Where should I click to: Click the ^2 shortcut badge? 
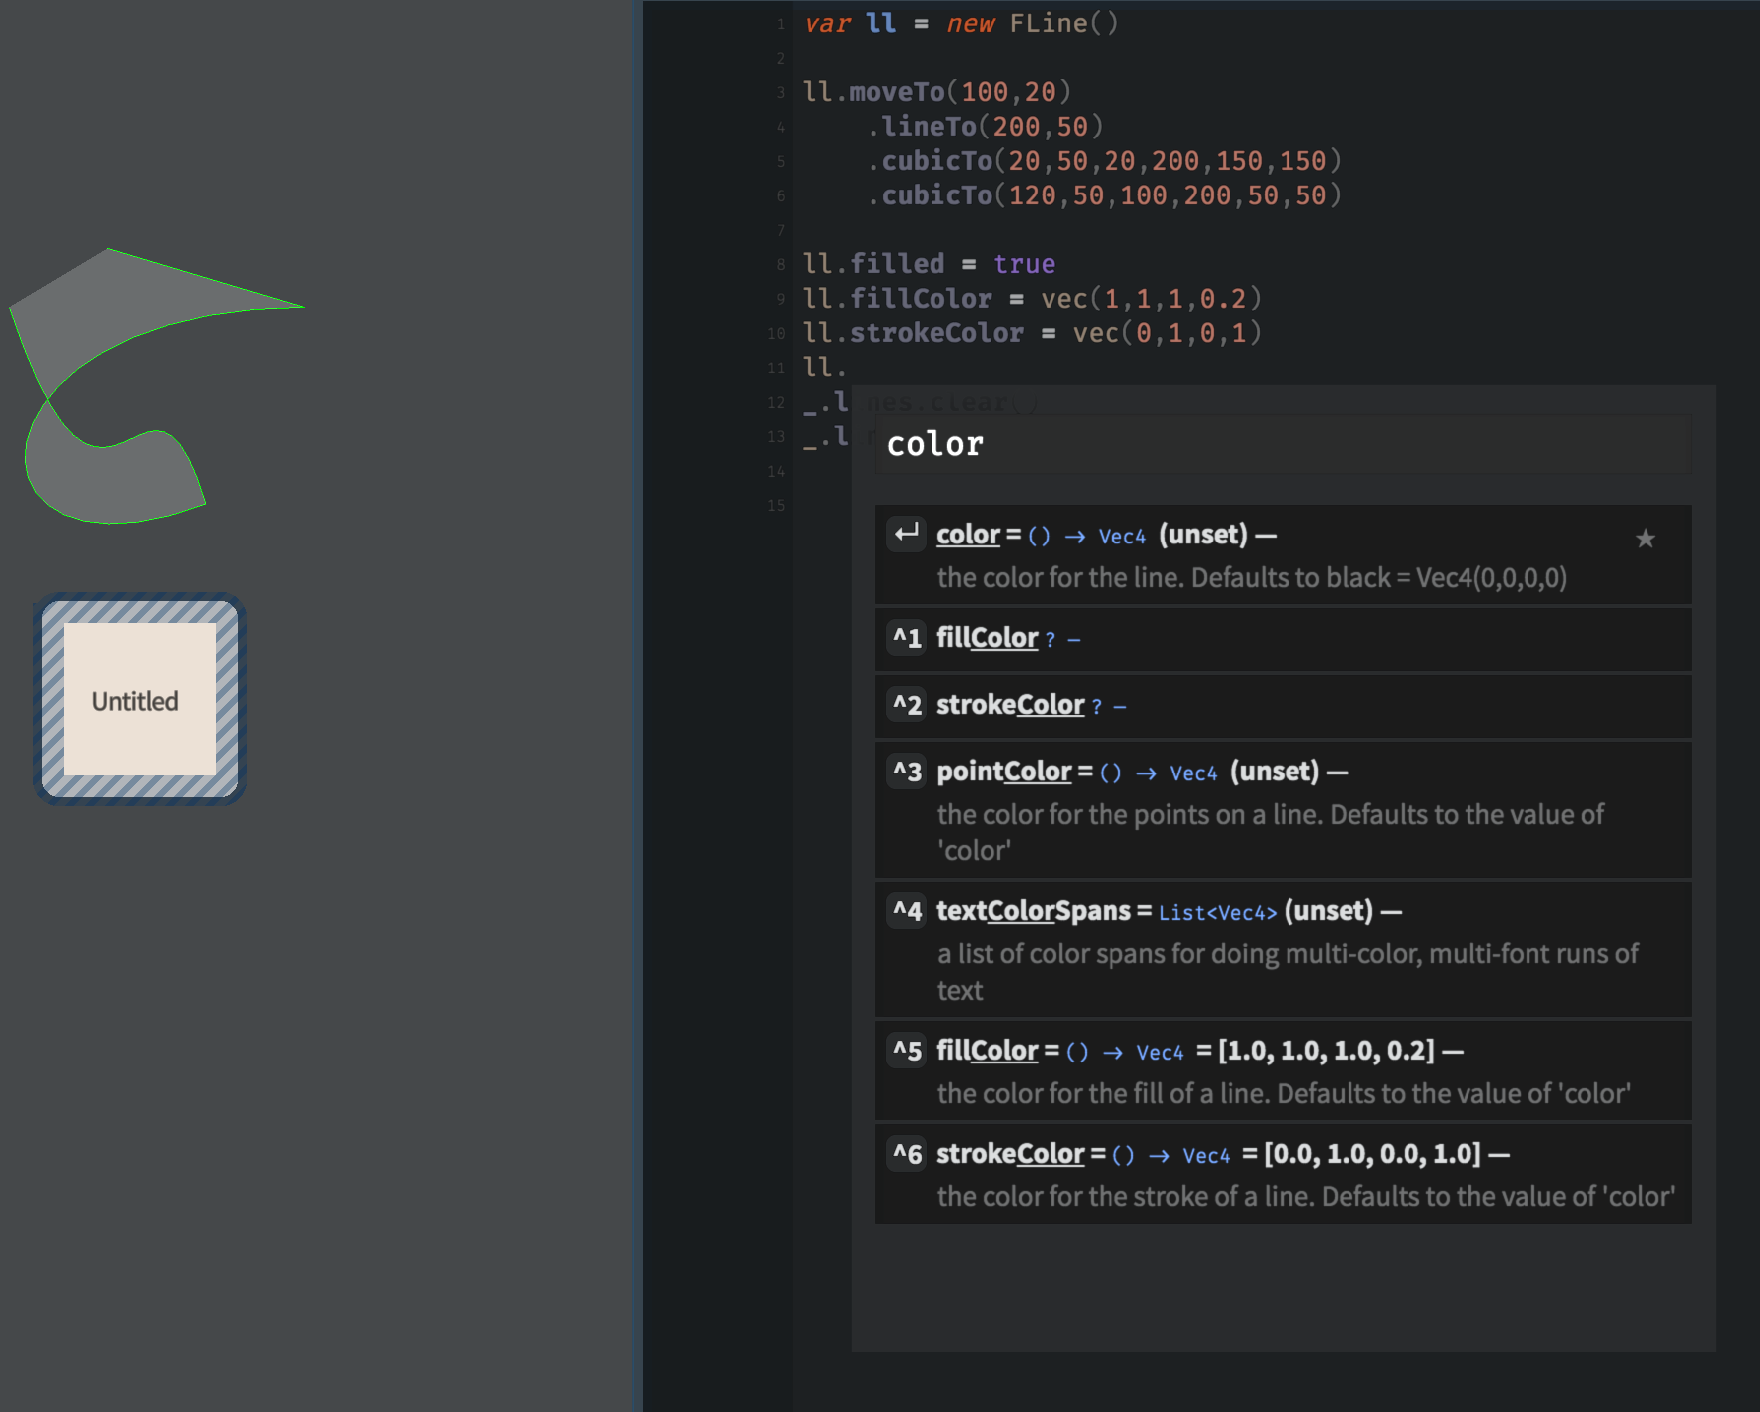907,705
